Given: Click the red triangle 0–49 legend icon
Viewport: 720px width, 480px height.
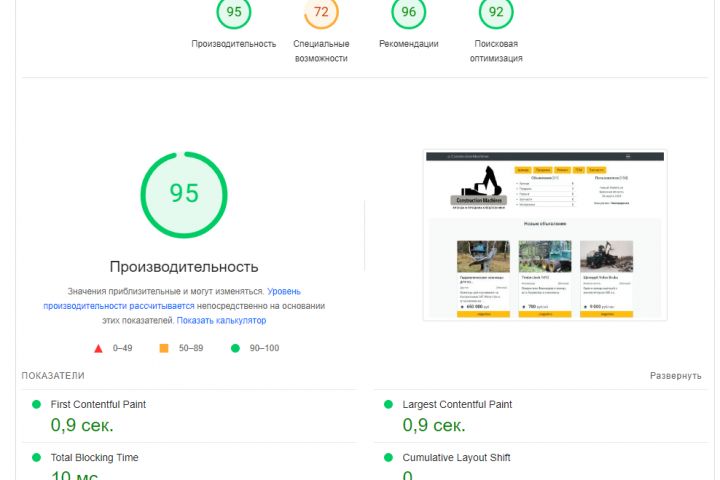Looking at the screenshot, I should [x=98, y=348].
